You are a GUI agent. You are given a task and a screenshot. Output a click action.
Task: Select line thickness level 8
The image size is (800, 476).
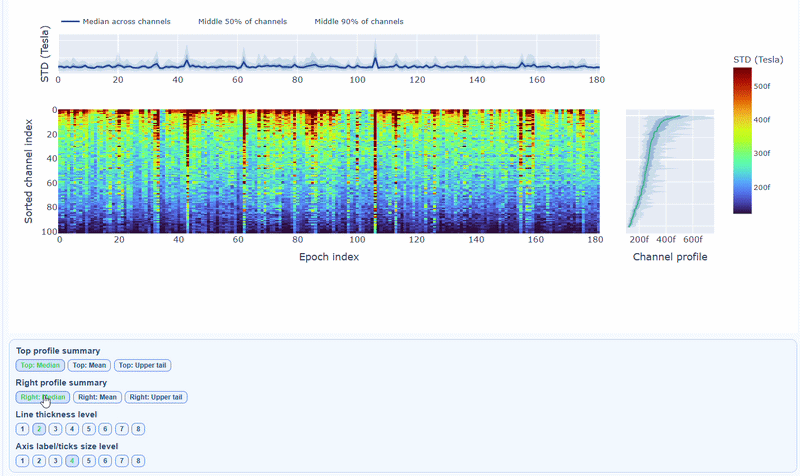(x=138, y=429)
